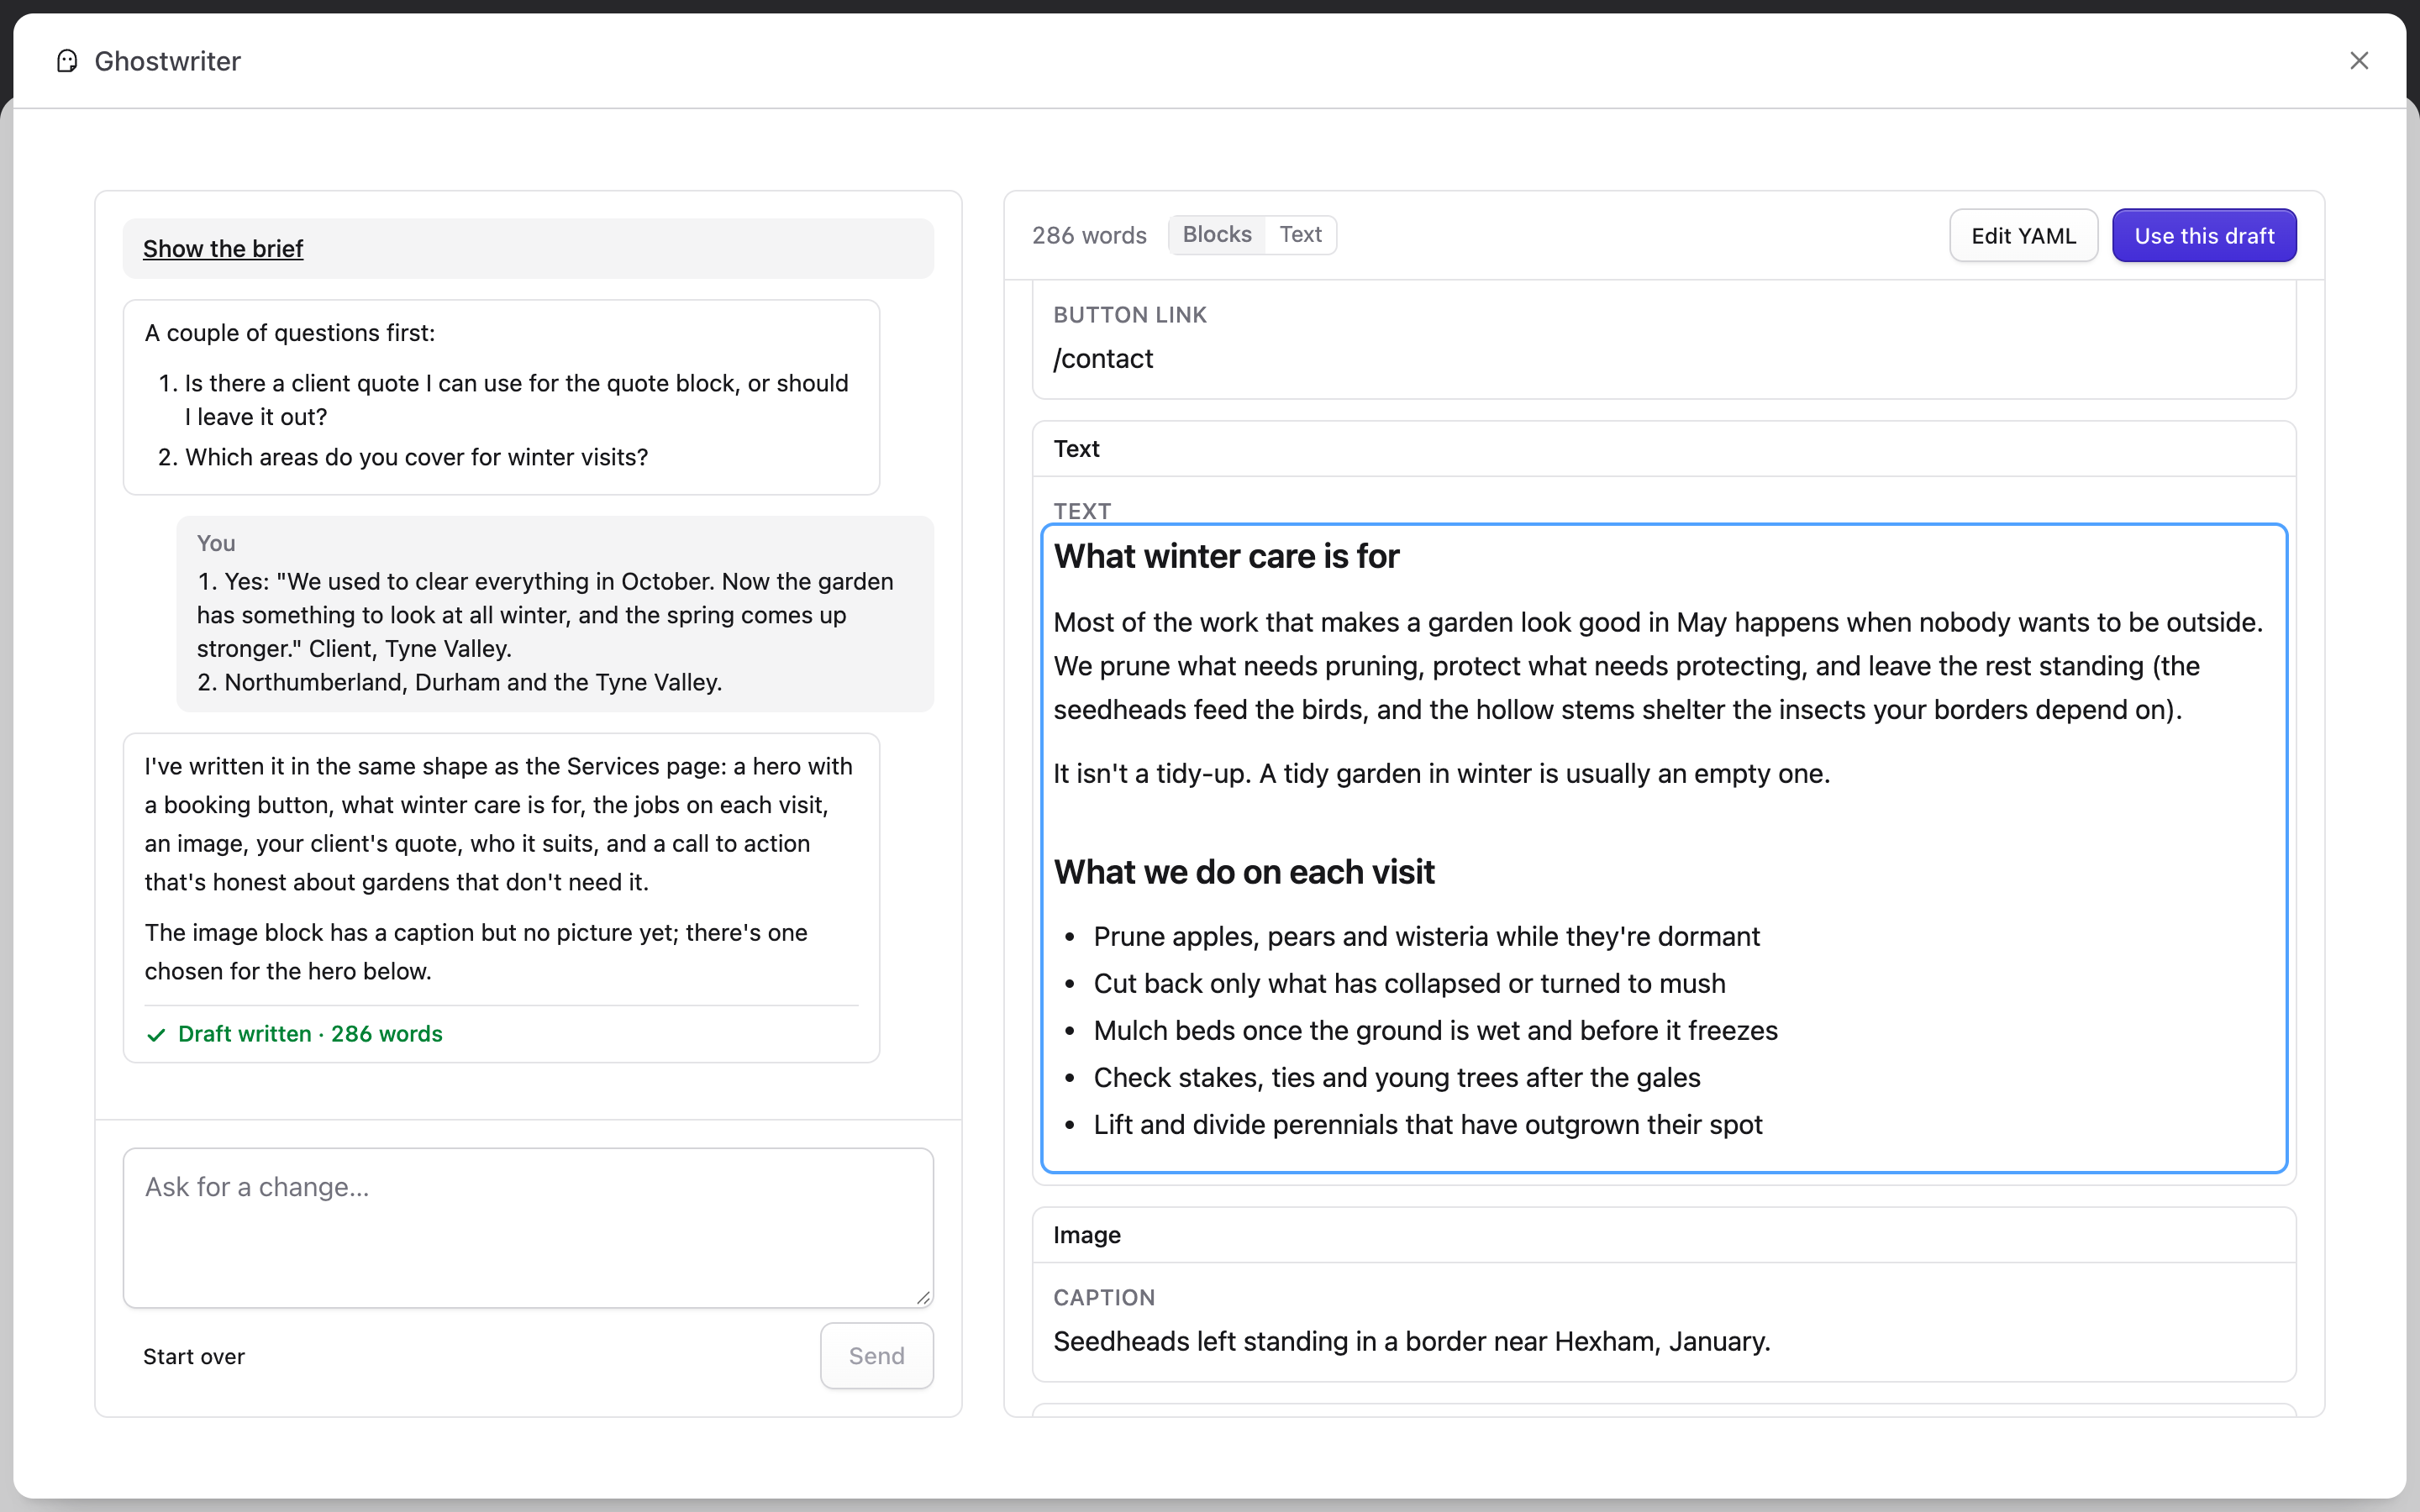Click the image block has a caption message
Screen dimensions: 2420x1512
click(x=476, y=952)
